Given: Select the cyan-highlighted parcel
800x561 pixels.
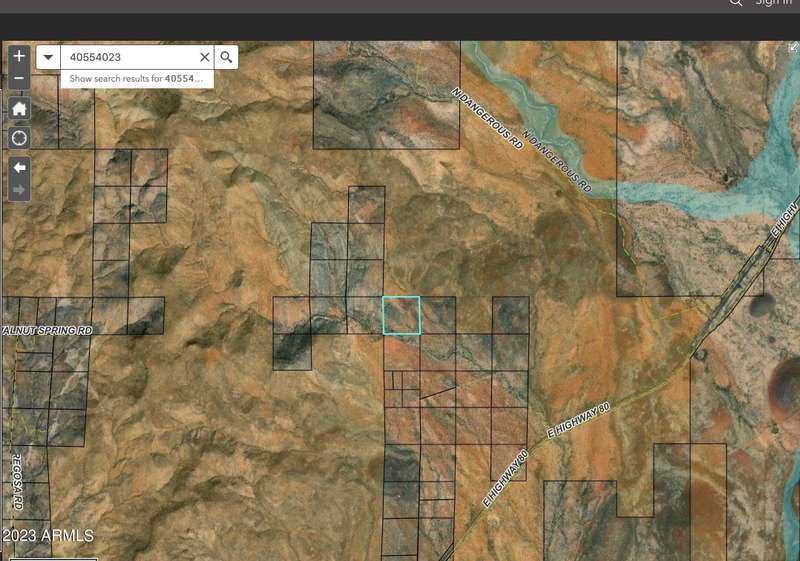Looking at the screenshot, I should pos(402,315).
